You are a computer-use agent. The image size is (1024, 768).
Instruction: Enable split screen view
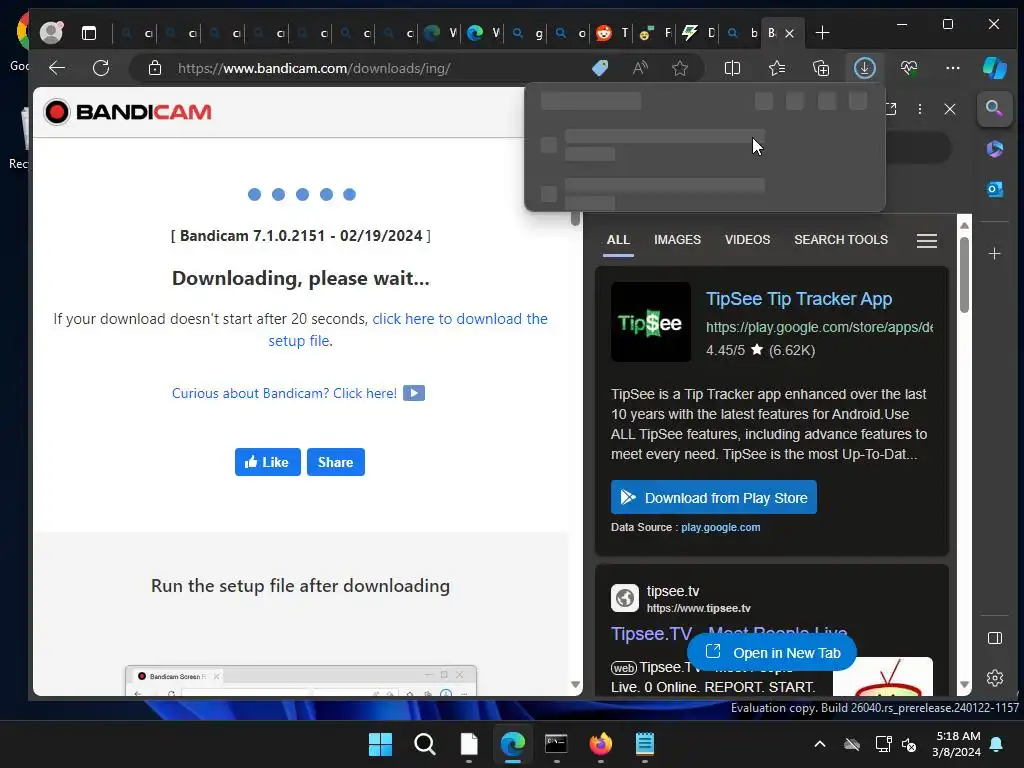point(732,68)
